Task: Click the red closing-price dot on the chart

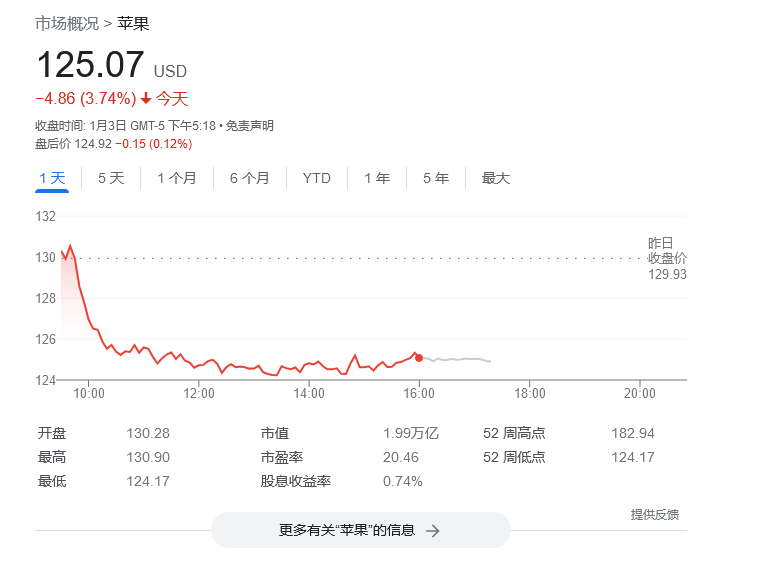Action: (419, 357)
